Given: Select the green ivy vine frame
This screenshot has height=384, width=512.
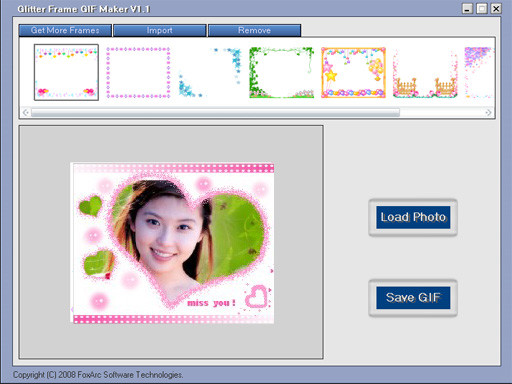Looking at the screenshot, I should tap(282, 72).
